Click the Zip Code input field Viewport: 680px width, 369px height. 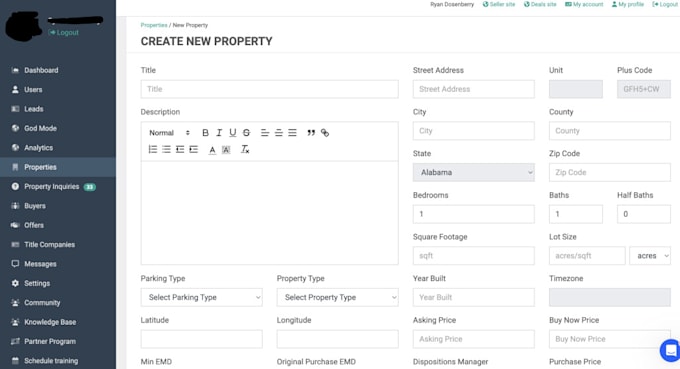click(x=610, y=172)
